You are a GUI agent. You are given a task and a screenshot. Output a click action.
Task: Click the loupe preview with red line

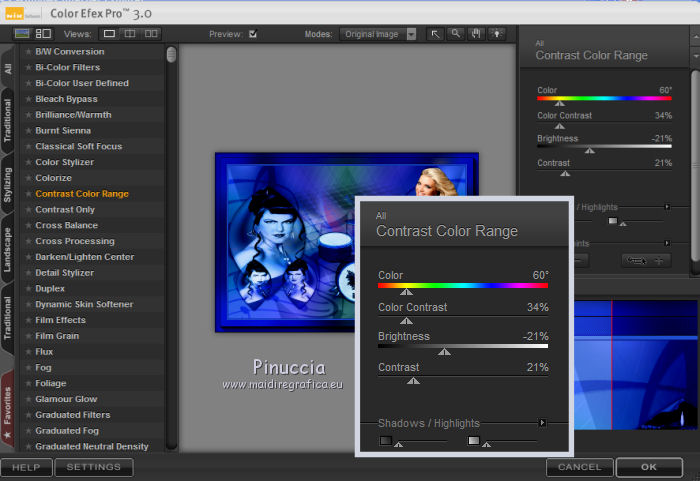pos(636,365)
